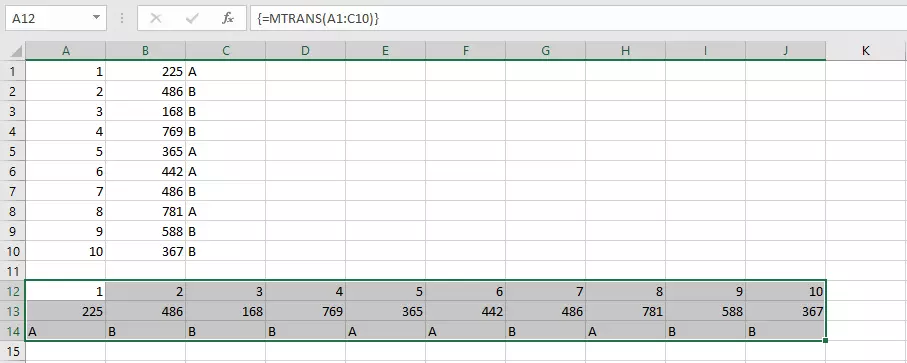Select column F header
Viewport: 907px width, 363px height.
tap(466, 51)
